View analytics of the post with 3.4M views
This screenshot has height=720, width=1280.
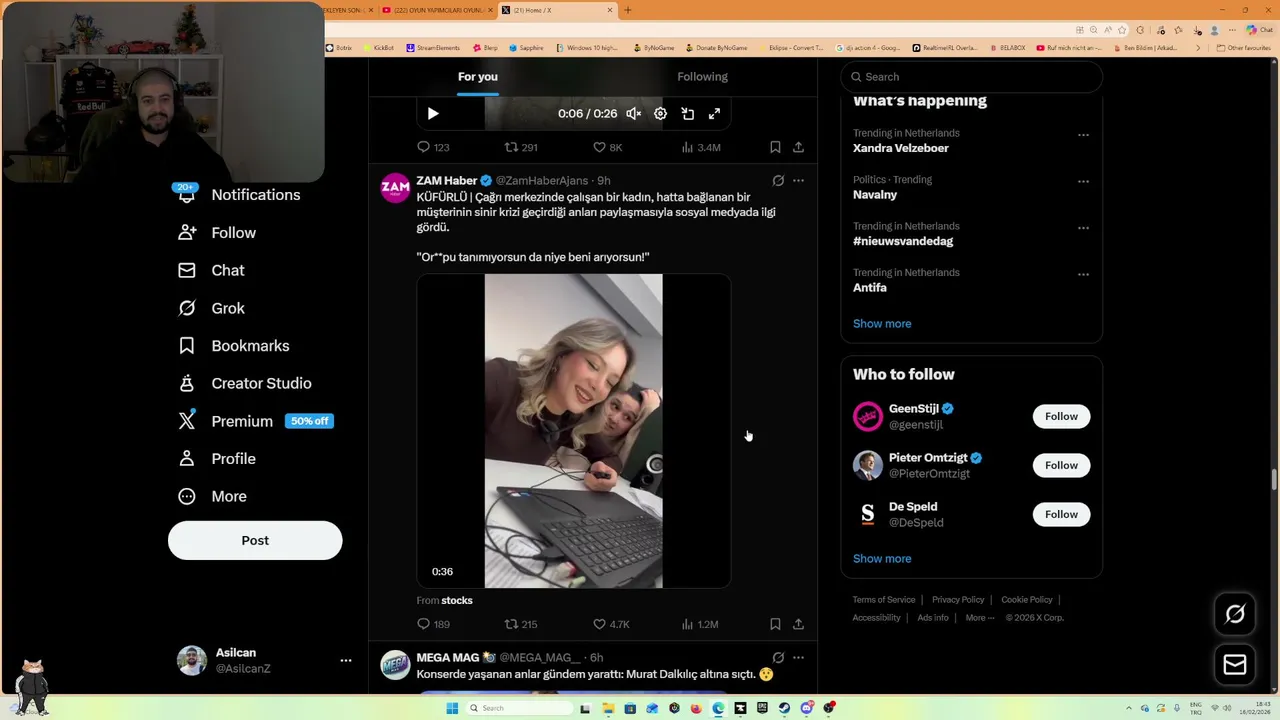701,147
